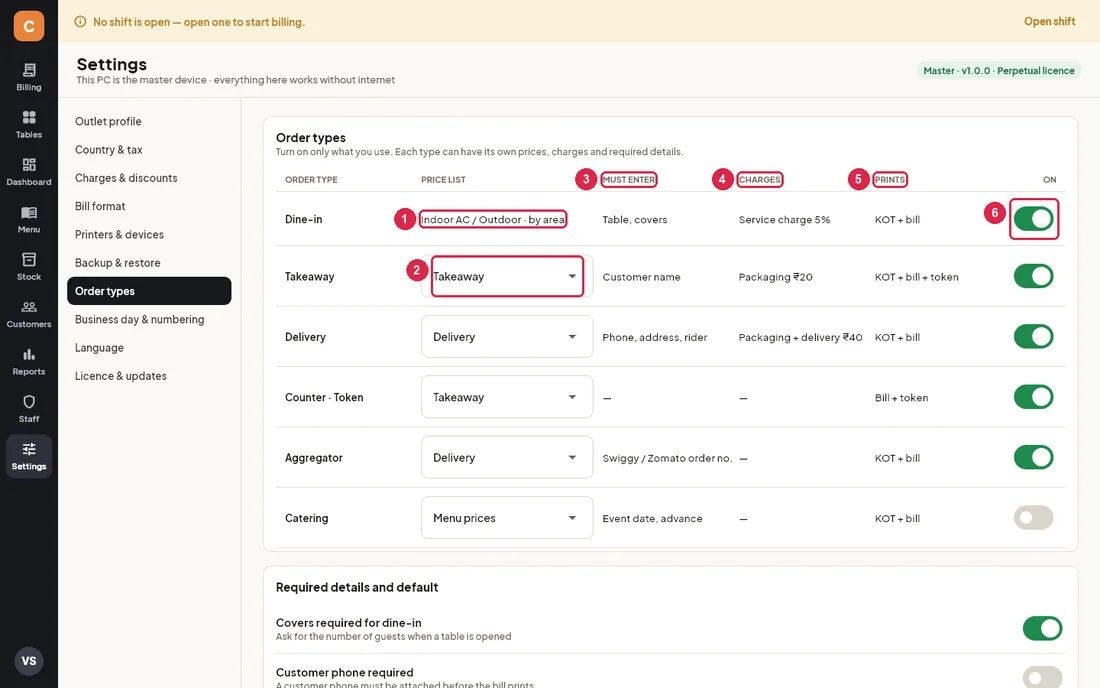Click the Open shift link
The image size is (1100, 688).
pyautogui.click(x=1049, y=22)
